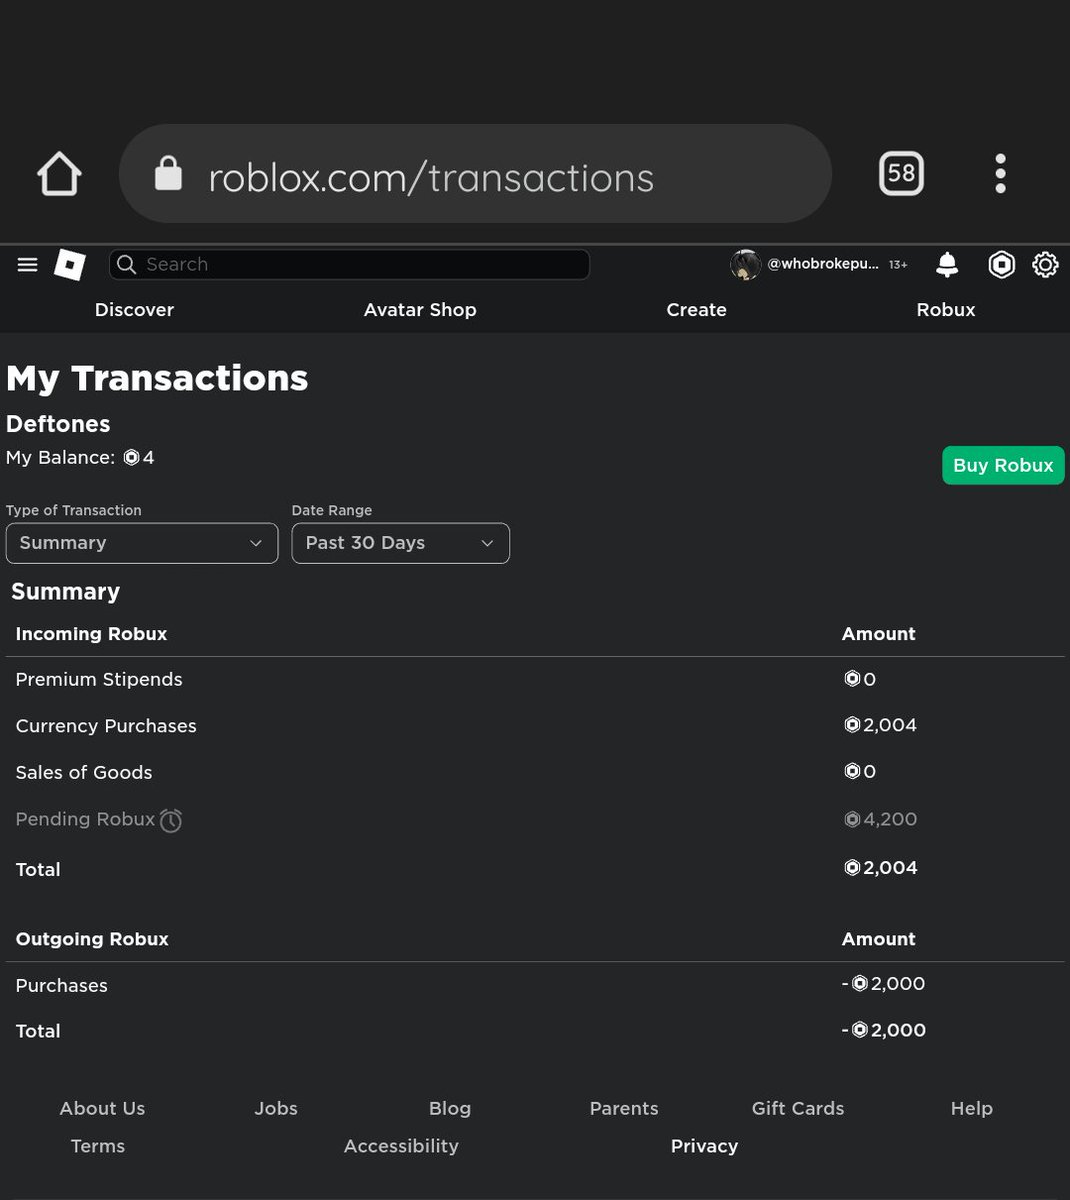The width and height of the screenshot is (1070, 1200).
Task: Open the Jobs footer link
Action: pyautogui.click(x=276, y=1108)
